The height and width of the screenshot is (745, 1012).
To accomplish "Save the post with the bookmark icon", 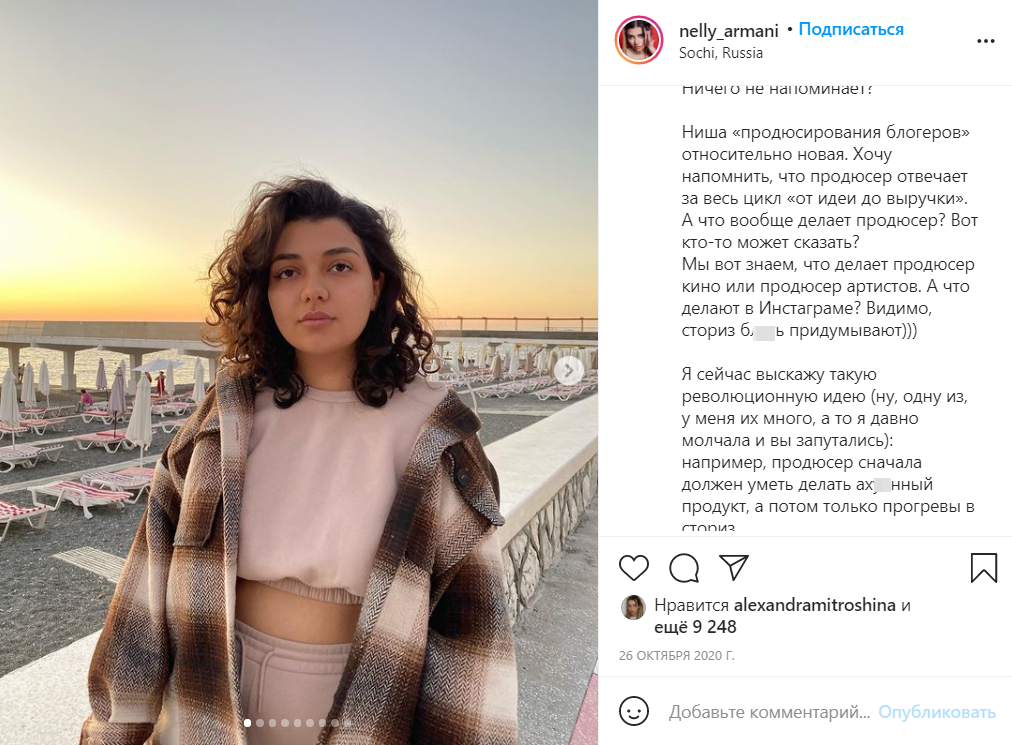I will [984, 568].
